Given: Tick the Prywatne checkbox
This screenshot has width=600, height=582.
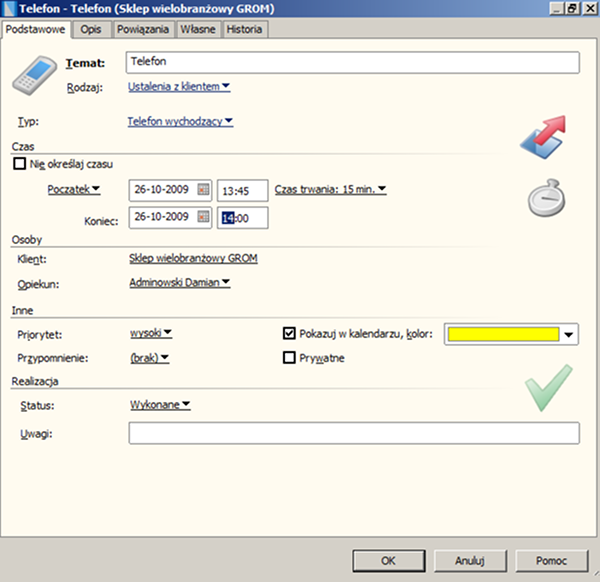Looking at the screenshot, I should tap(290, 357).
